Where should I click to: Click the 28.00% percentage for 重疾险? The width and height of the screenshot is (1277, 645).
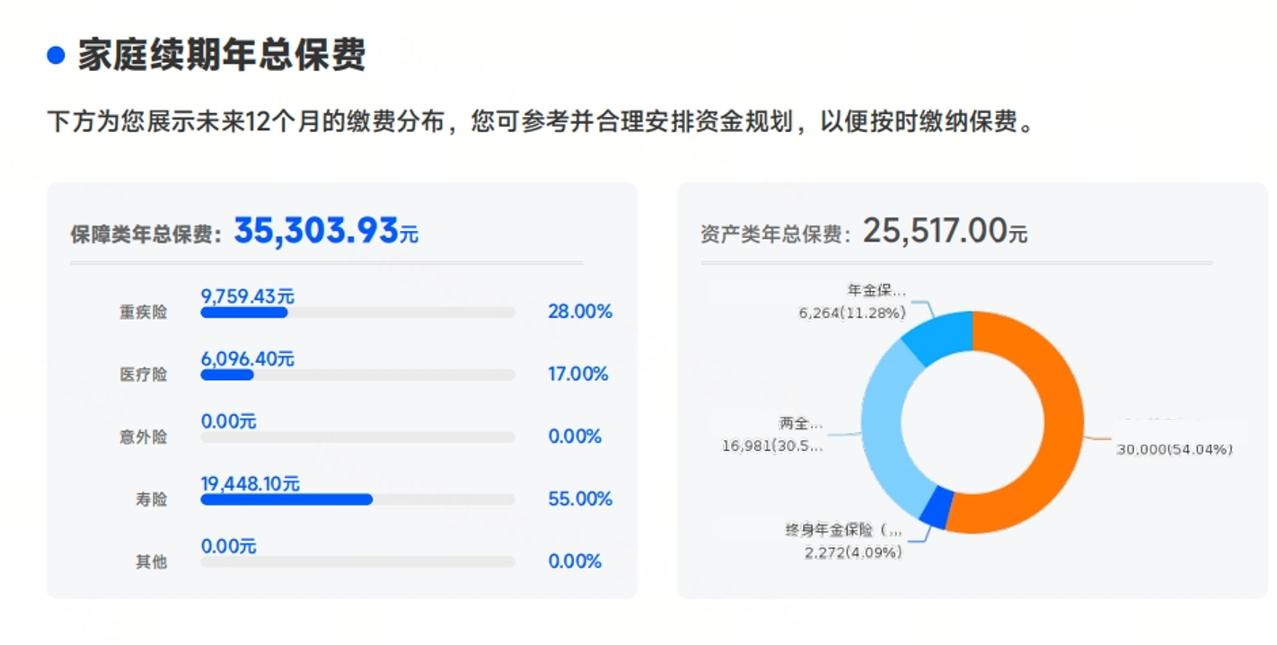pyautogui.click(x=579, y=312)
